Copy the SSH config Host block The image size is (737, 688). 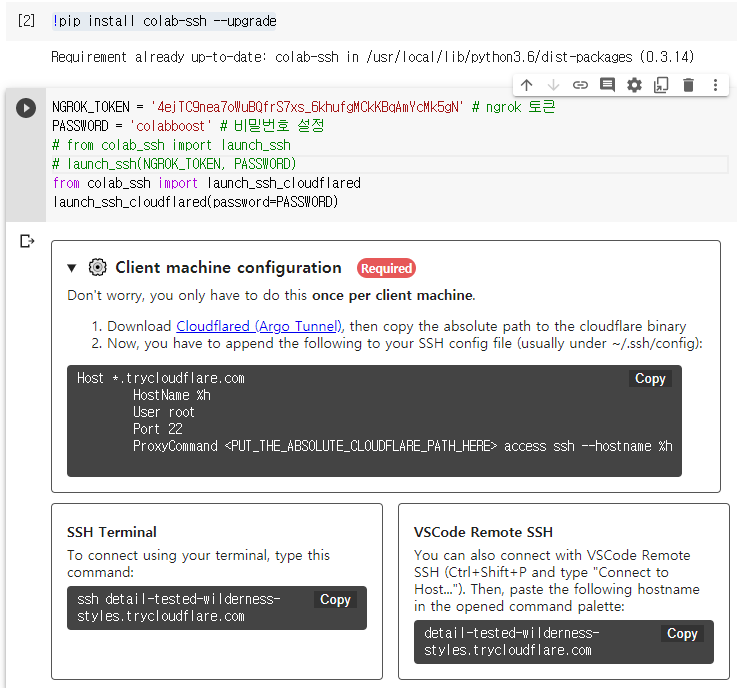tap(650, 379)
